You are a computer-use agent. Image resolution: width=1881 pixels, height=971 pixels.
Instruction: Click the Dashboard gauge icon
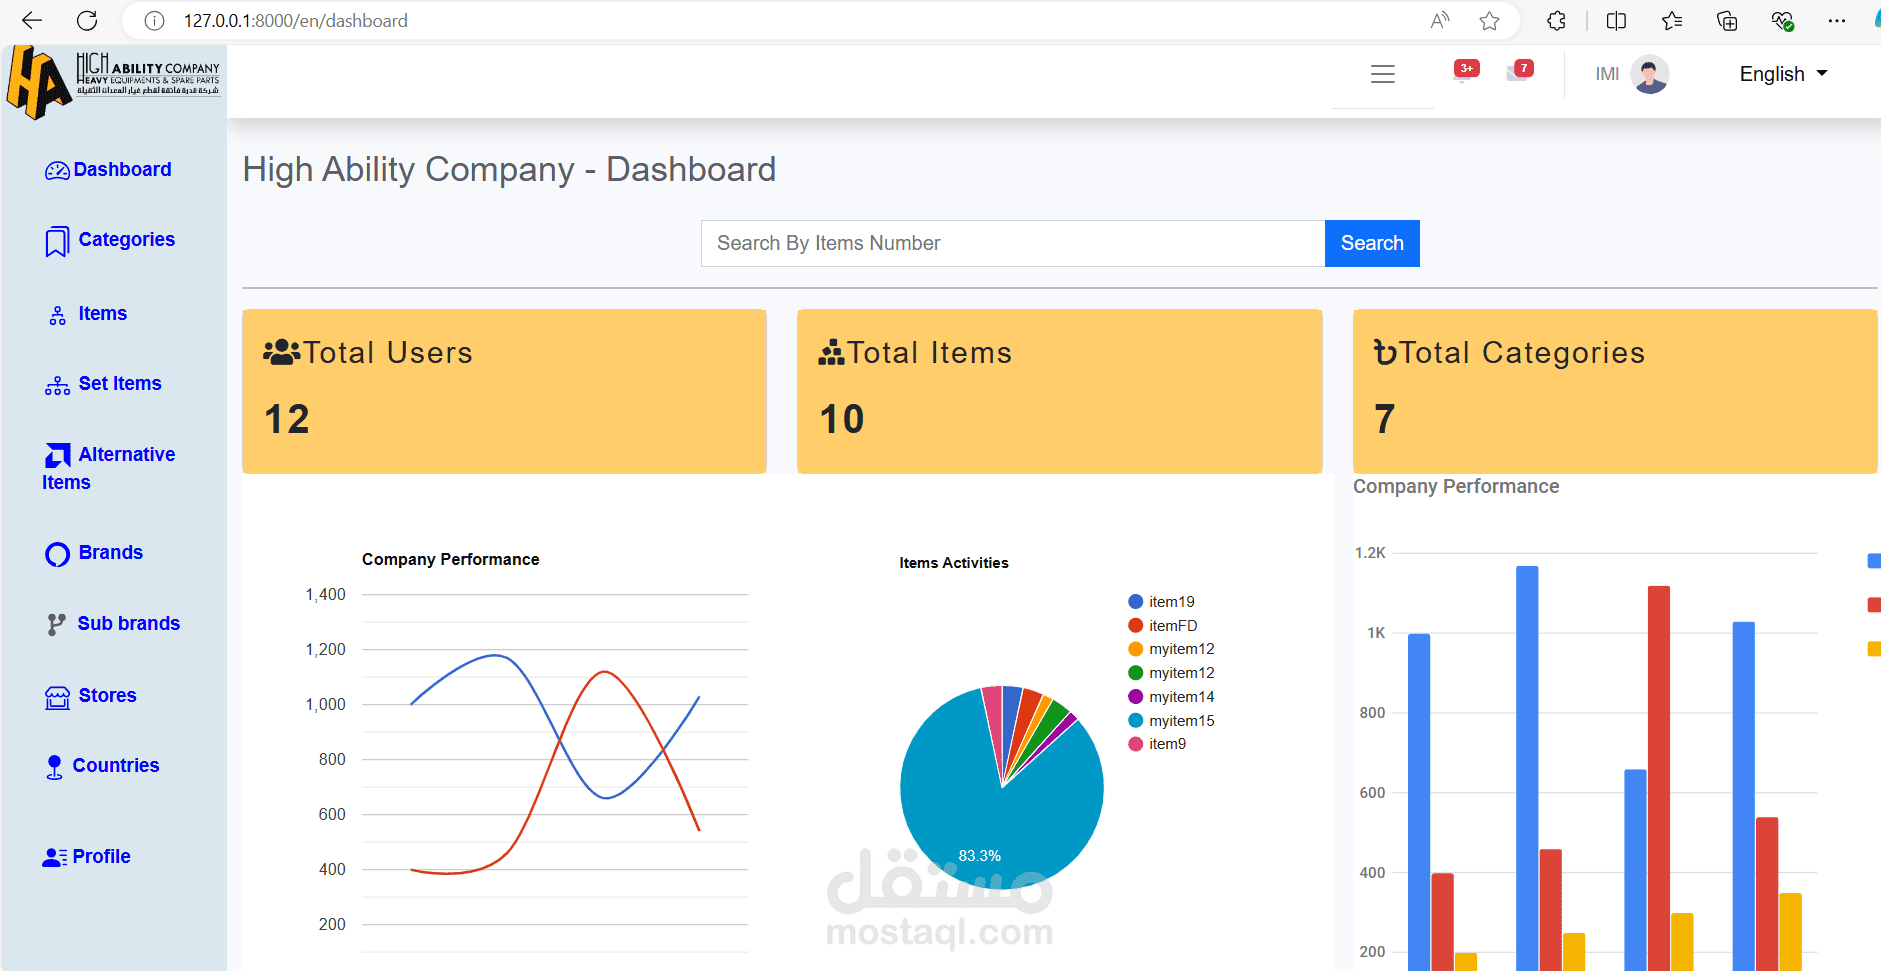pos(57,171)
